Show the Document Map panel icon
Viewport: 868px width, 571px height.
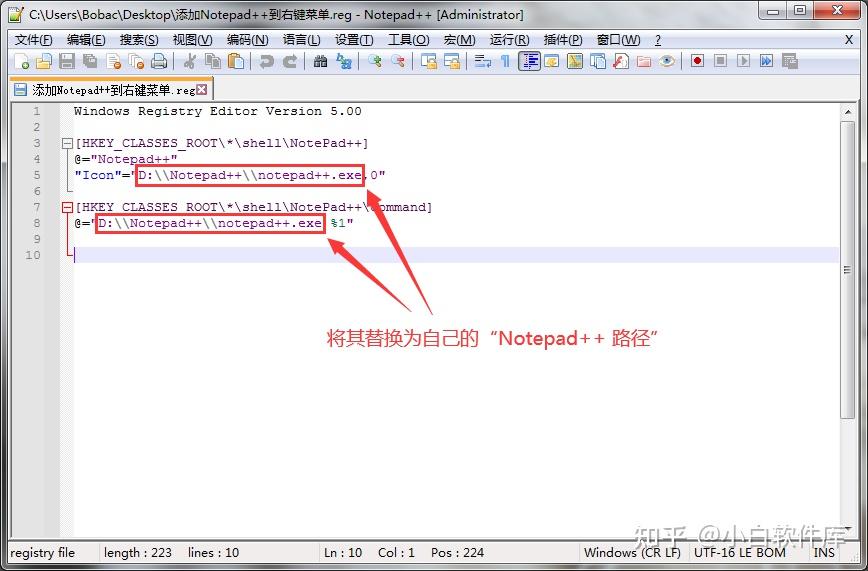click(575, 61)
